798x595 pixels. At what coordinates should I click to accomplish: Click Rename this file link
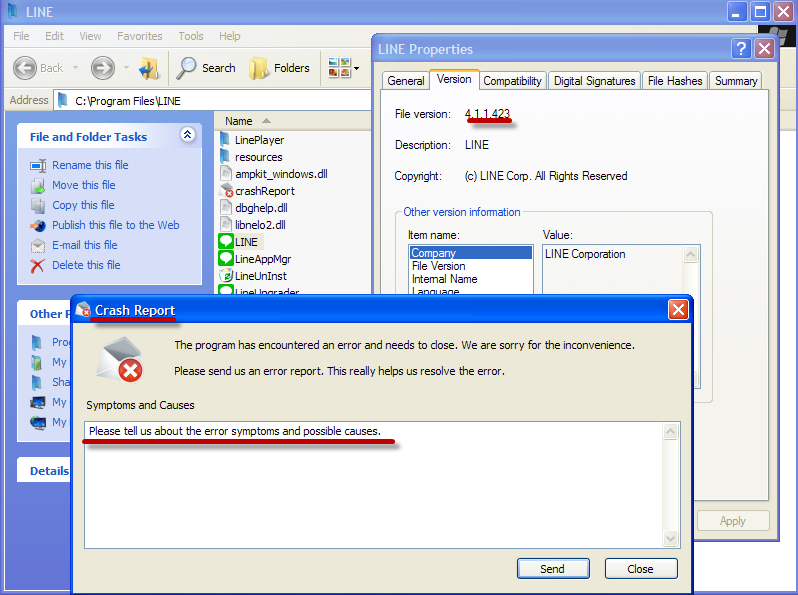[90, 165]
